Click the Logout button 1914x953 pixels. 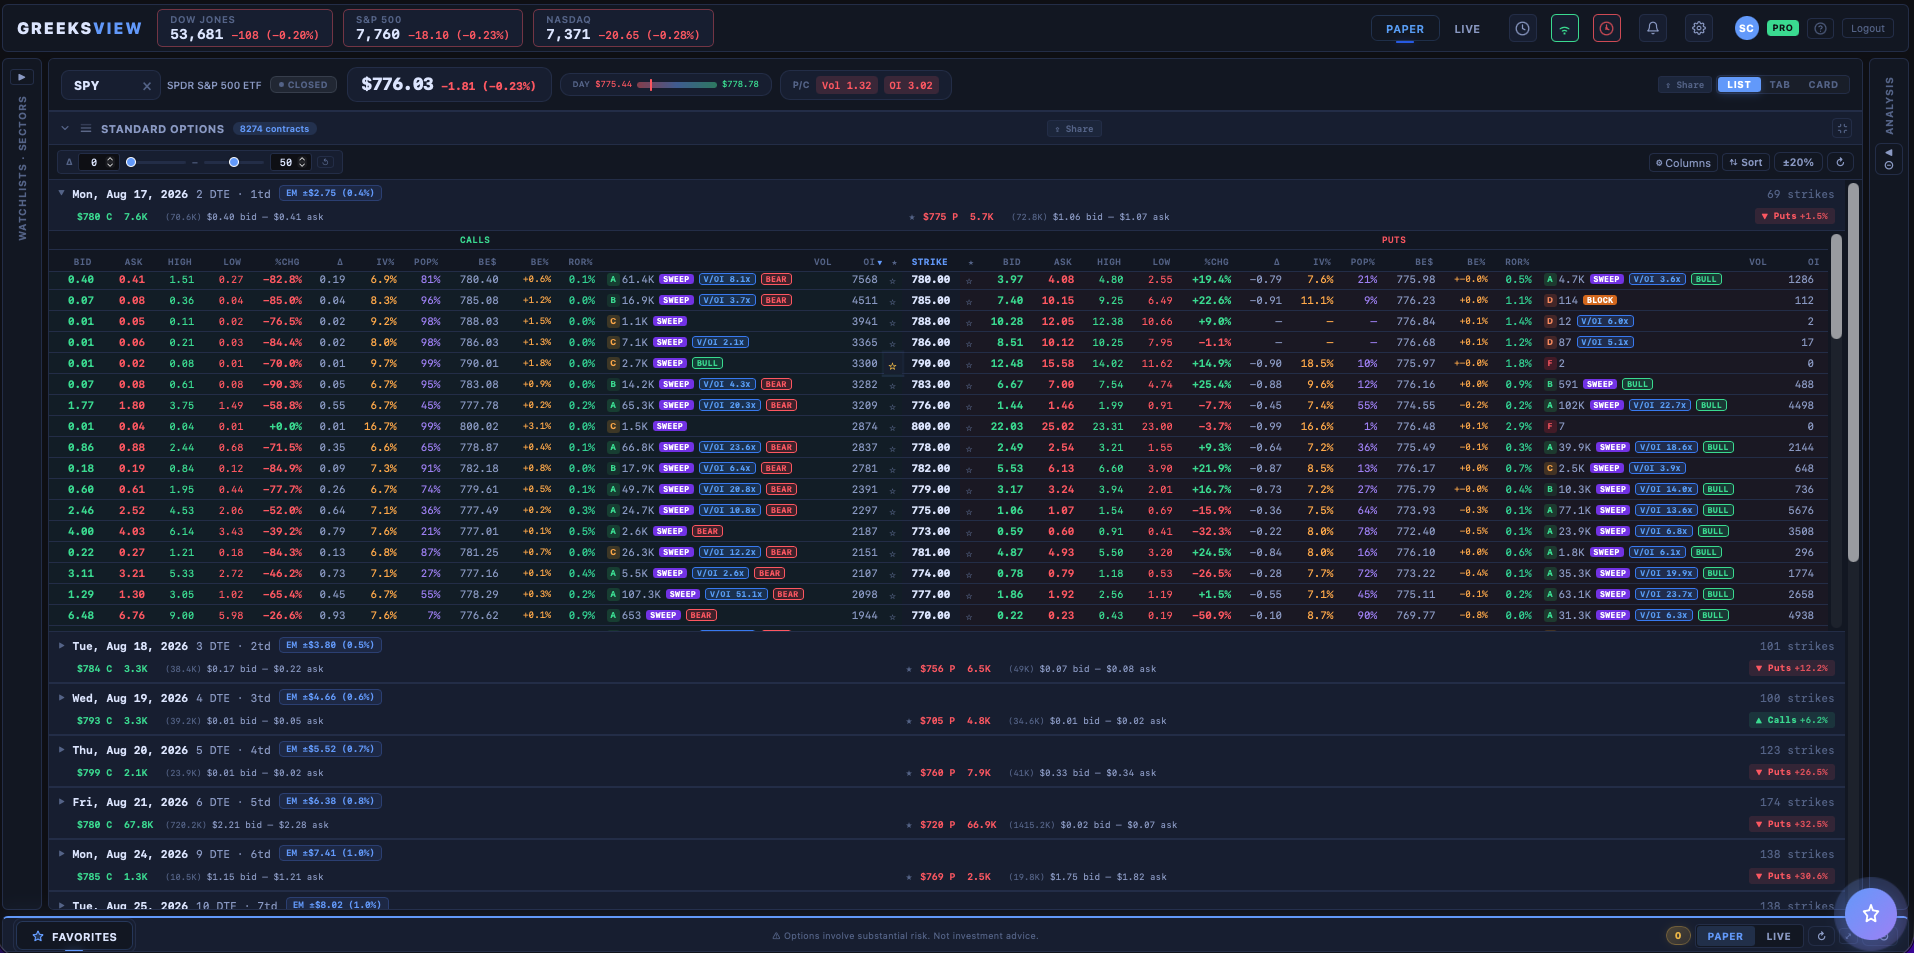coord(1867,29)
